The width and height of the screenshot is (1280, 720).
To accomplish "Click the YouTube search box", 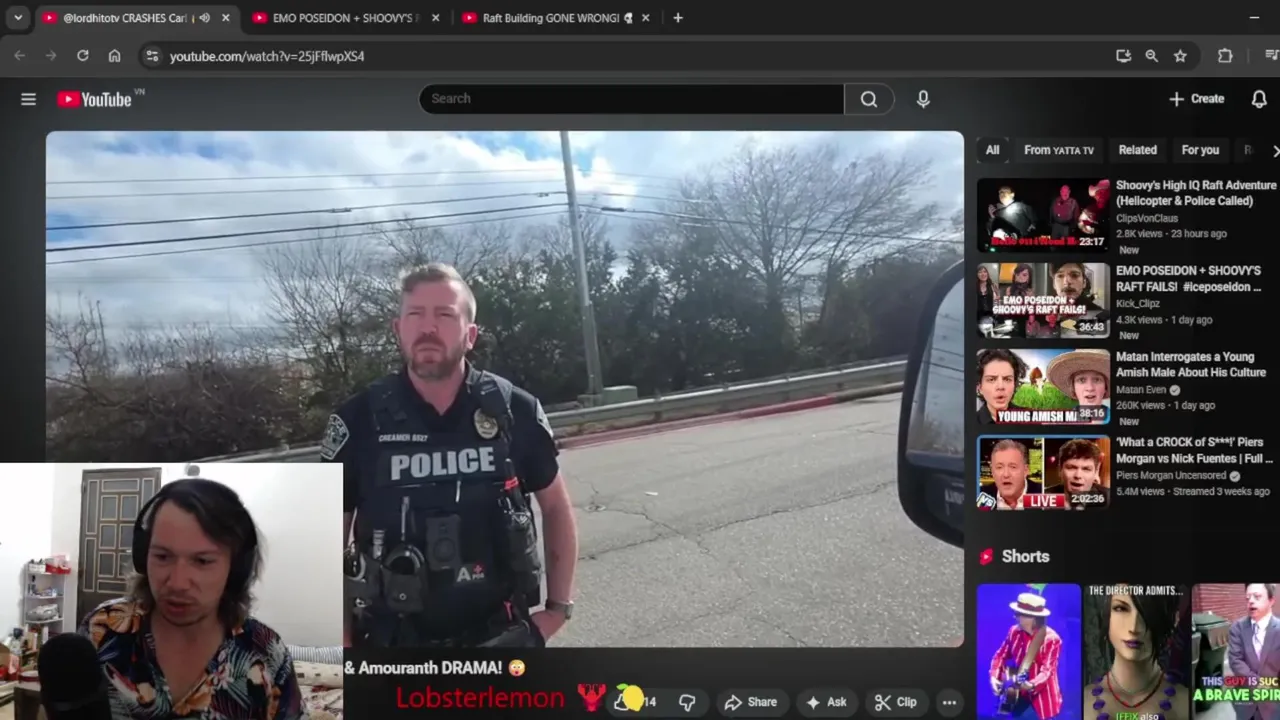I will 632,98.
